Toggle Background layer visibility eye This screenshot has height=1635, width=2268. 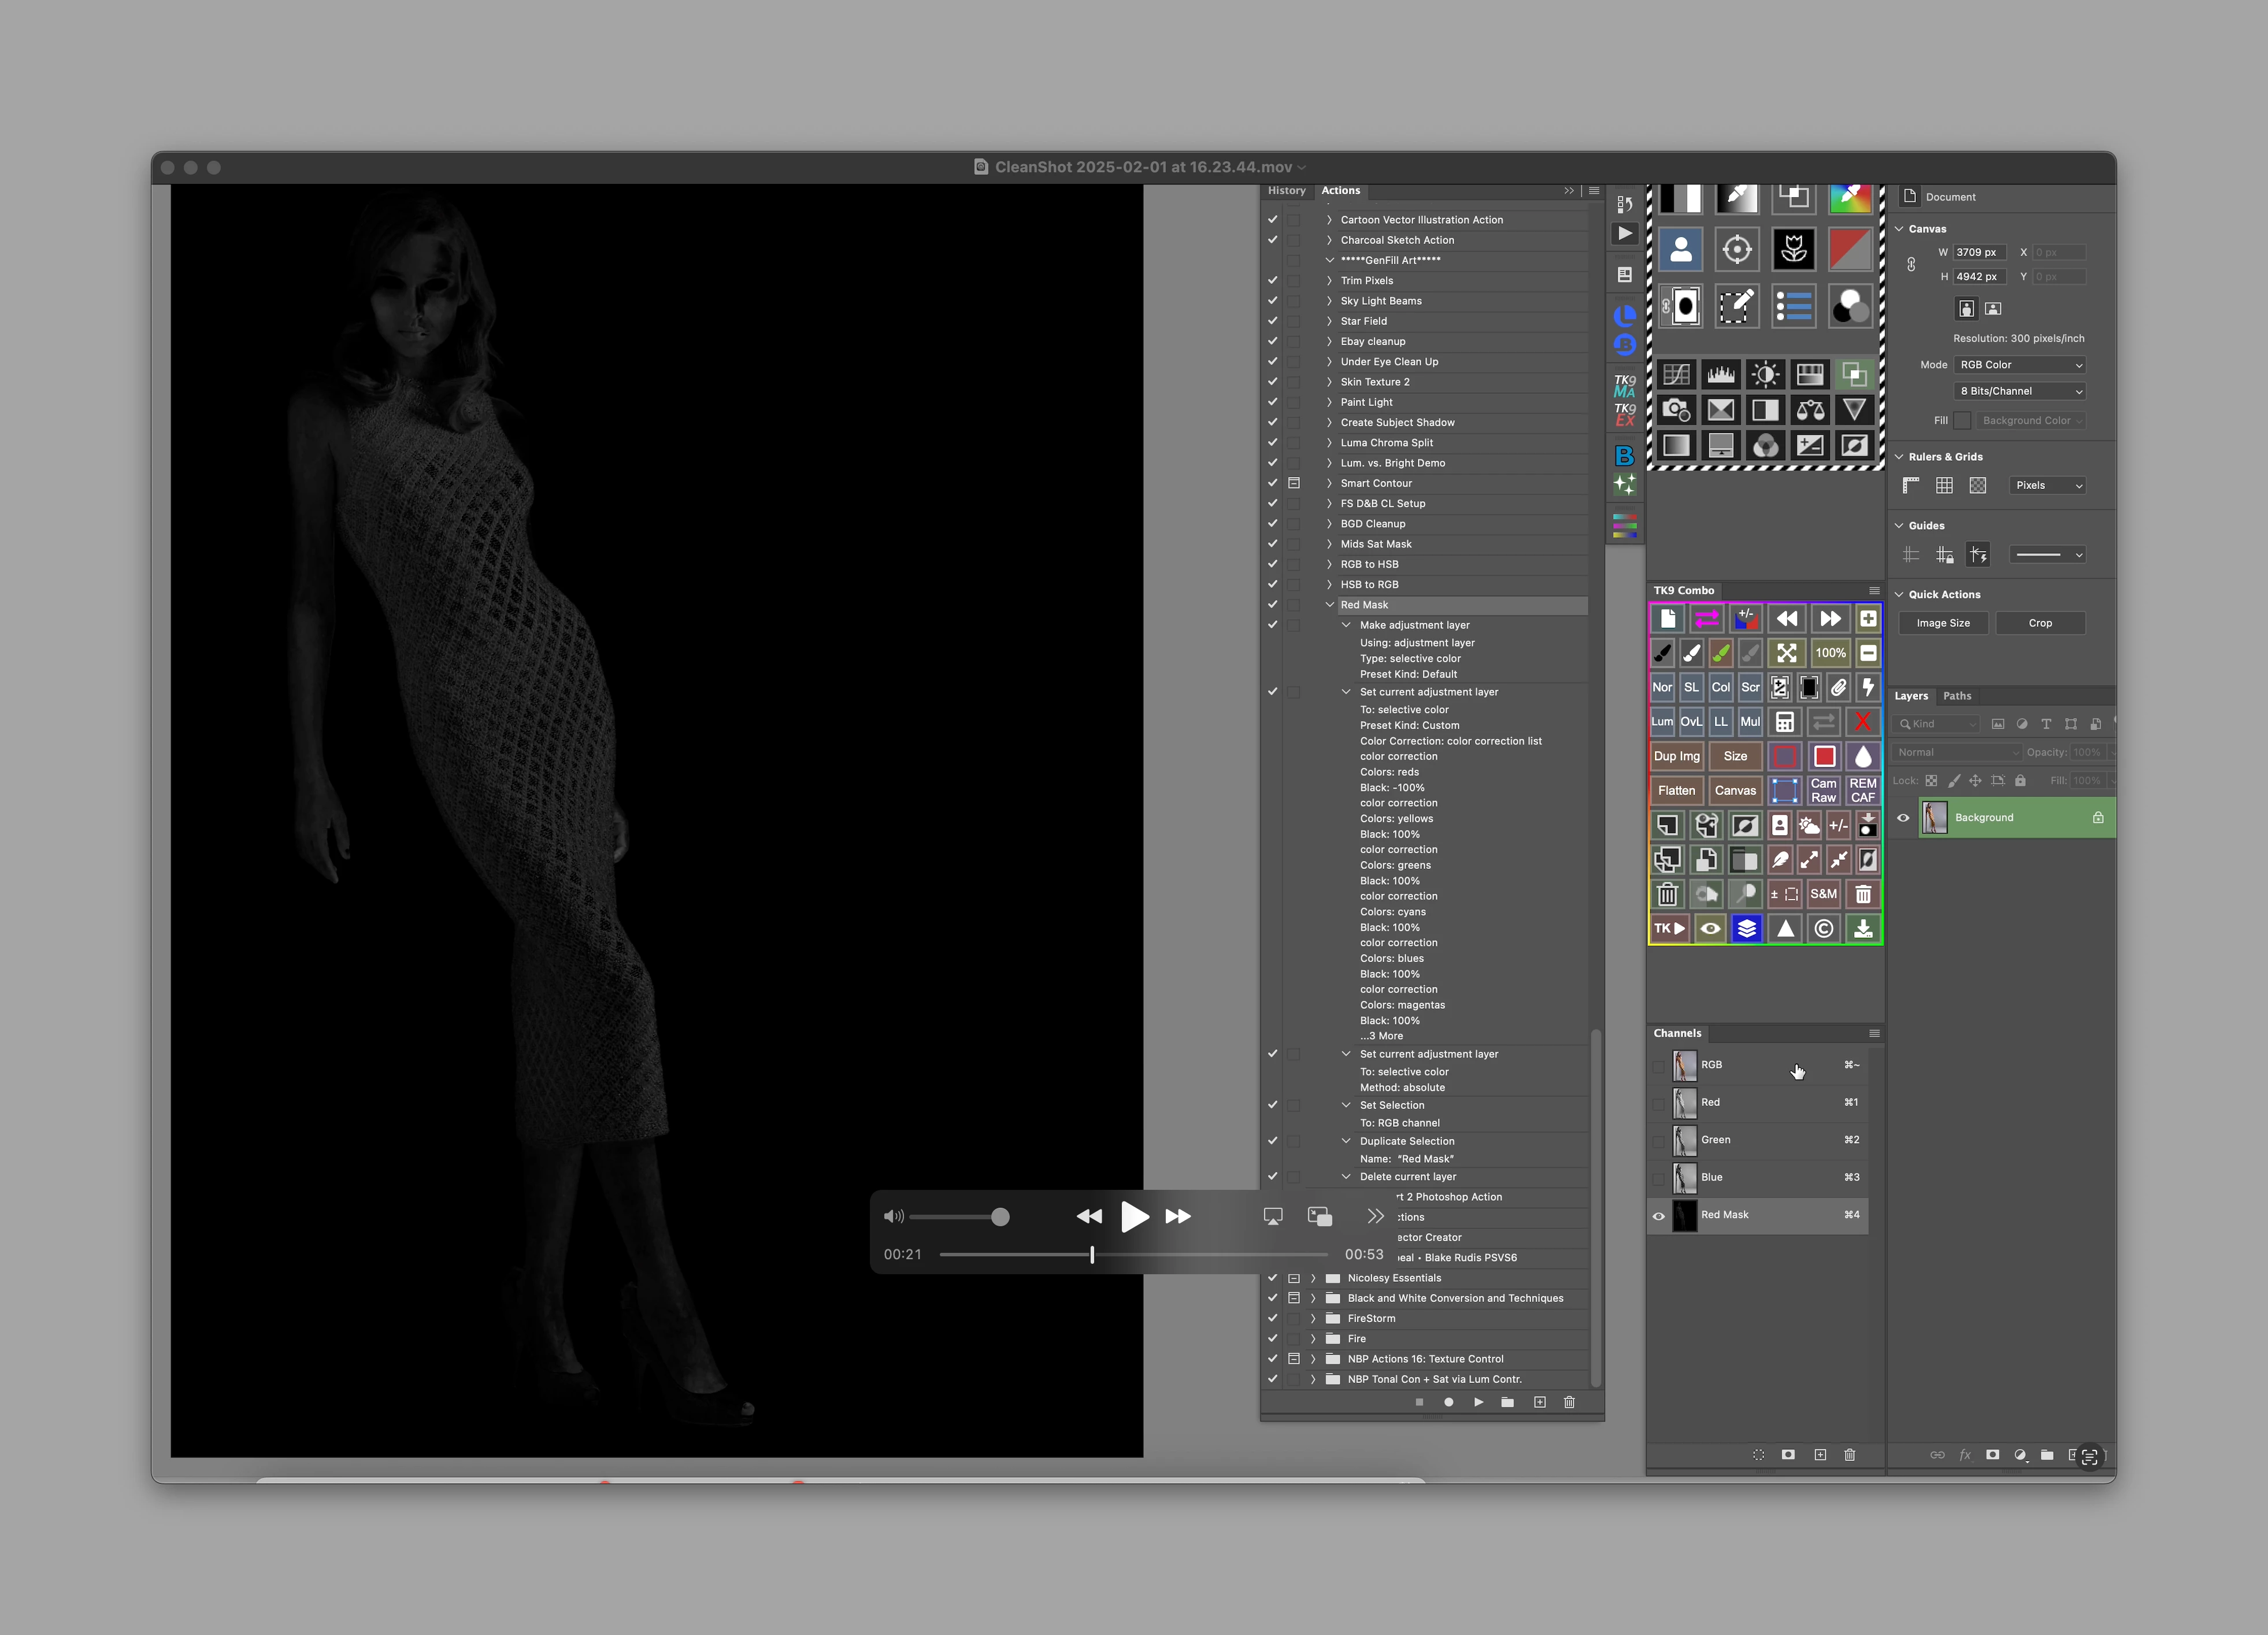click(x=1903, y=818)
